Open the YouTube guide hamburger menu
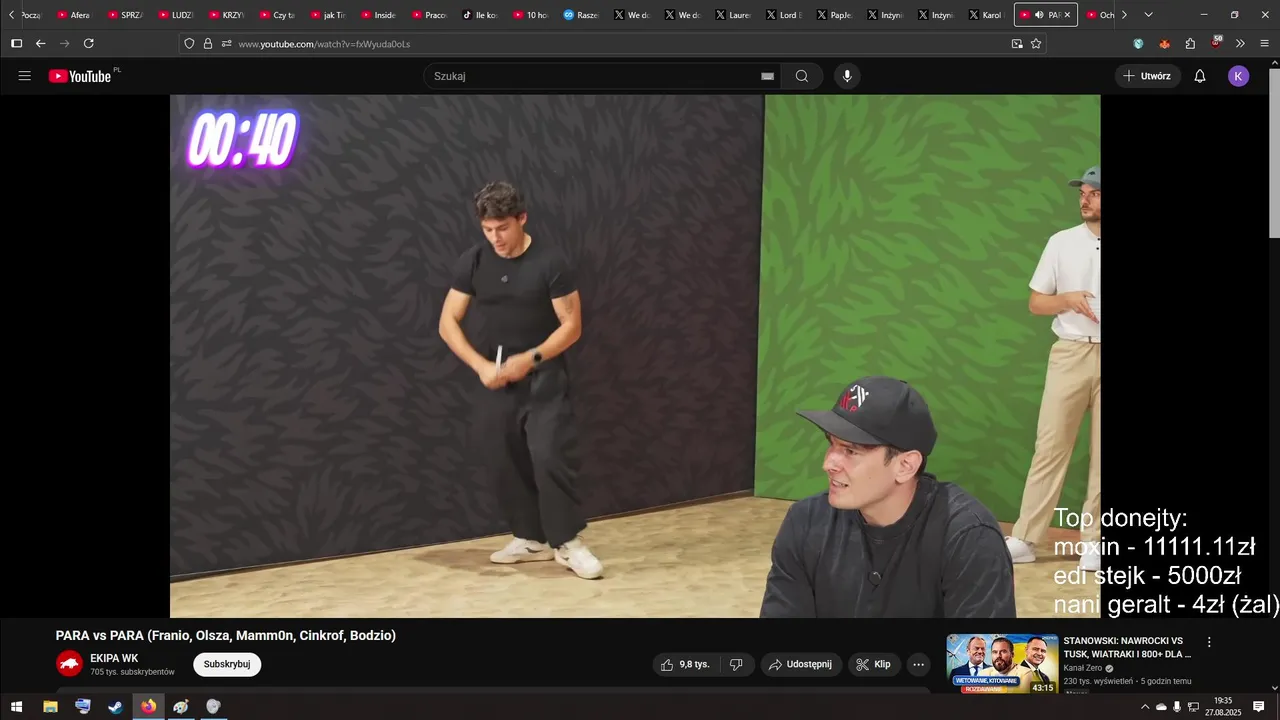 [25, 76]
